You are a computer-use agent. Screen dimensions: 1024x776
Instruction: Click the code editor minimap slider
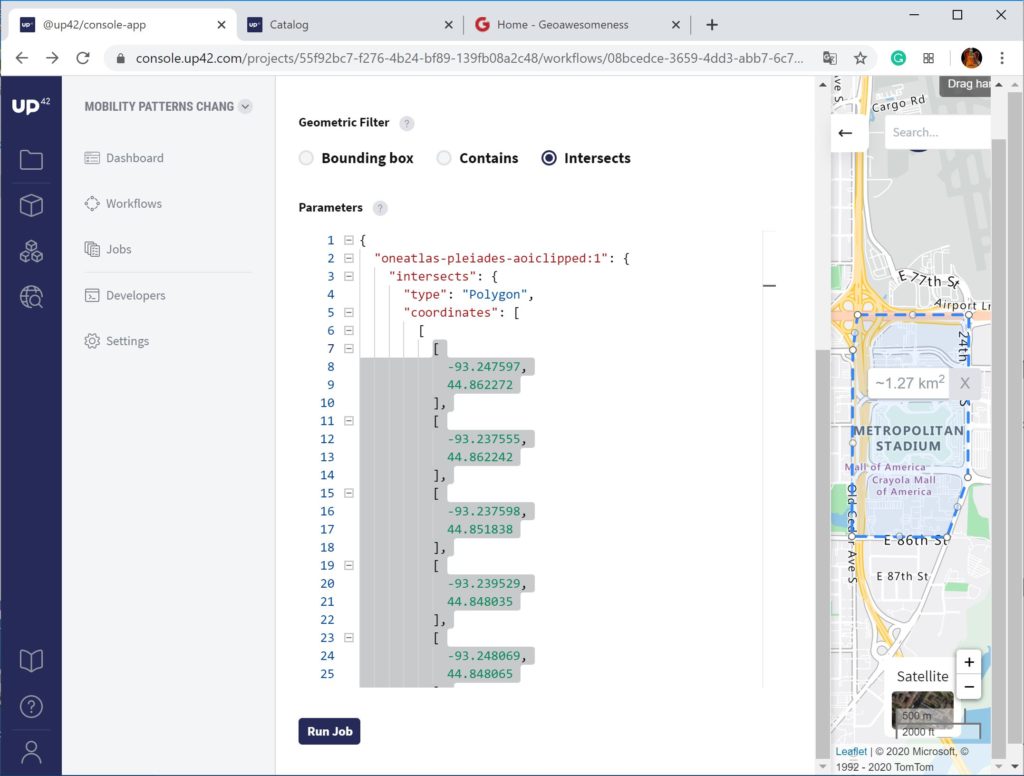769,285
